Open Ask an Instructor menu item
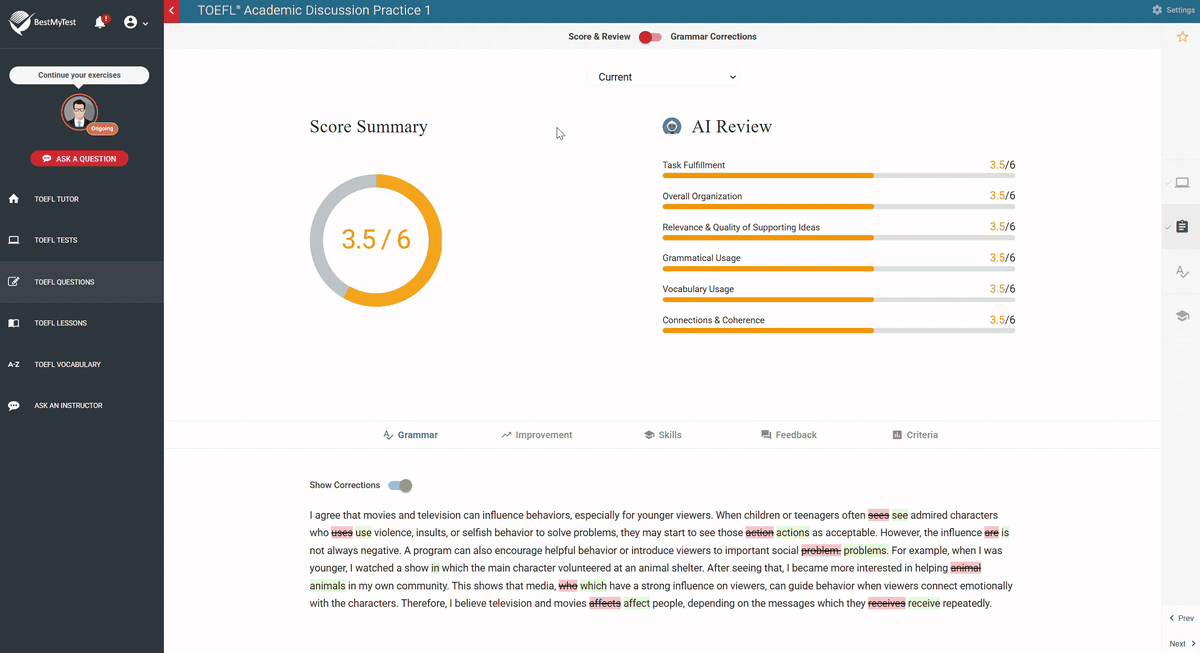Screen dimensions: 1200x653 click(x=82, y=406)
